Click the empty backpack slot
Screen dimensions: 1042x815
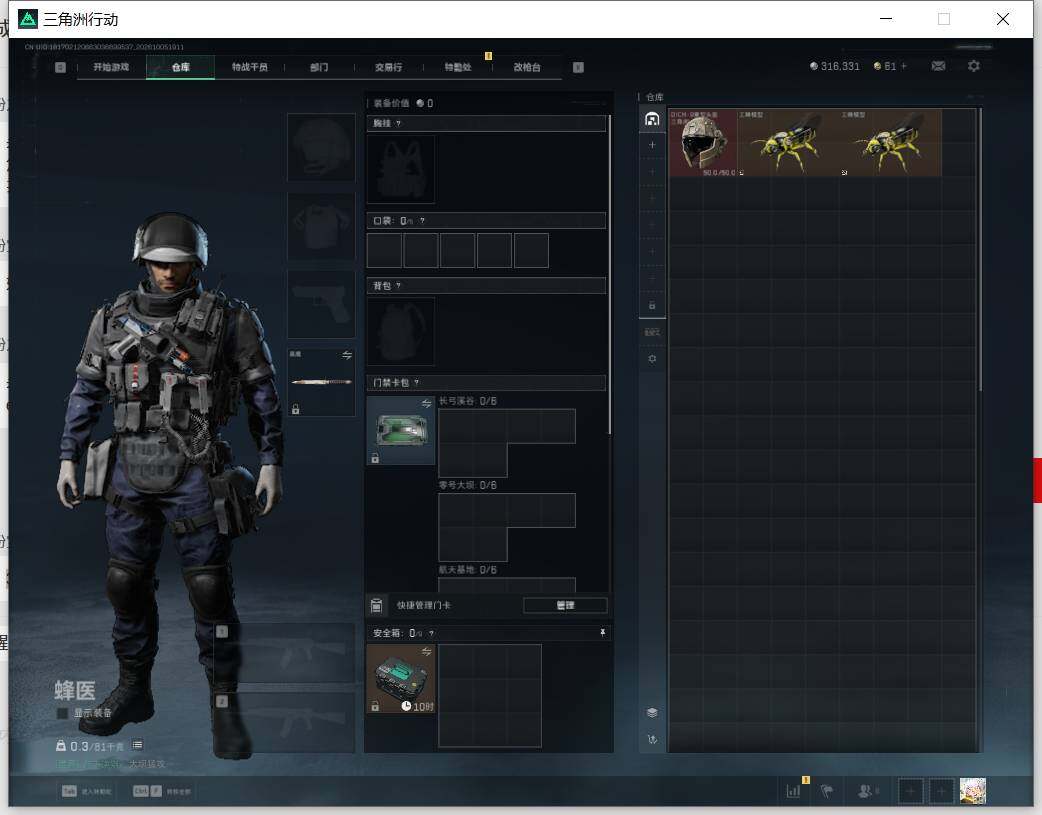(x=401, y=331)
